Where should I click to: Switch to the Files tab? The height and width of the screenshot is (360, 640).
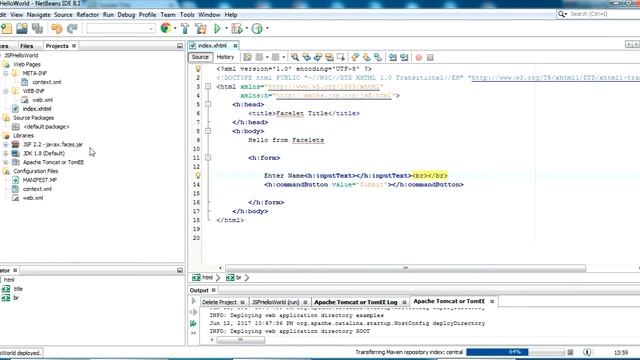coord(27,46)
